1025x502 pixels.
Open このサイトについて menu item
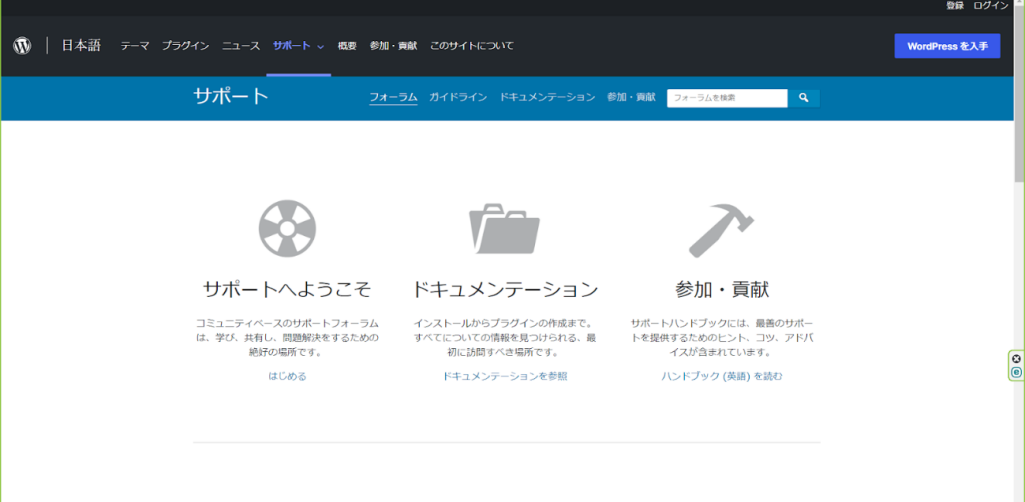tap(471, 46)
